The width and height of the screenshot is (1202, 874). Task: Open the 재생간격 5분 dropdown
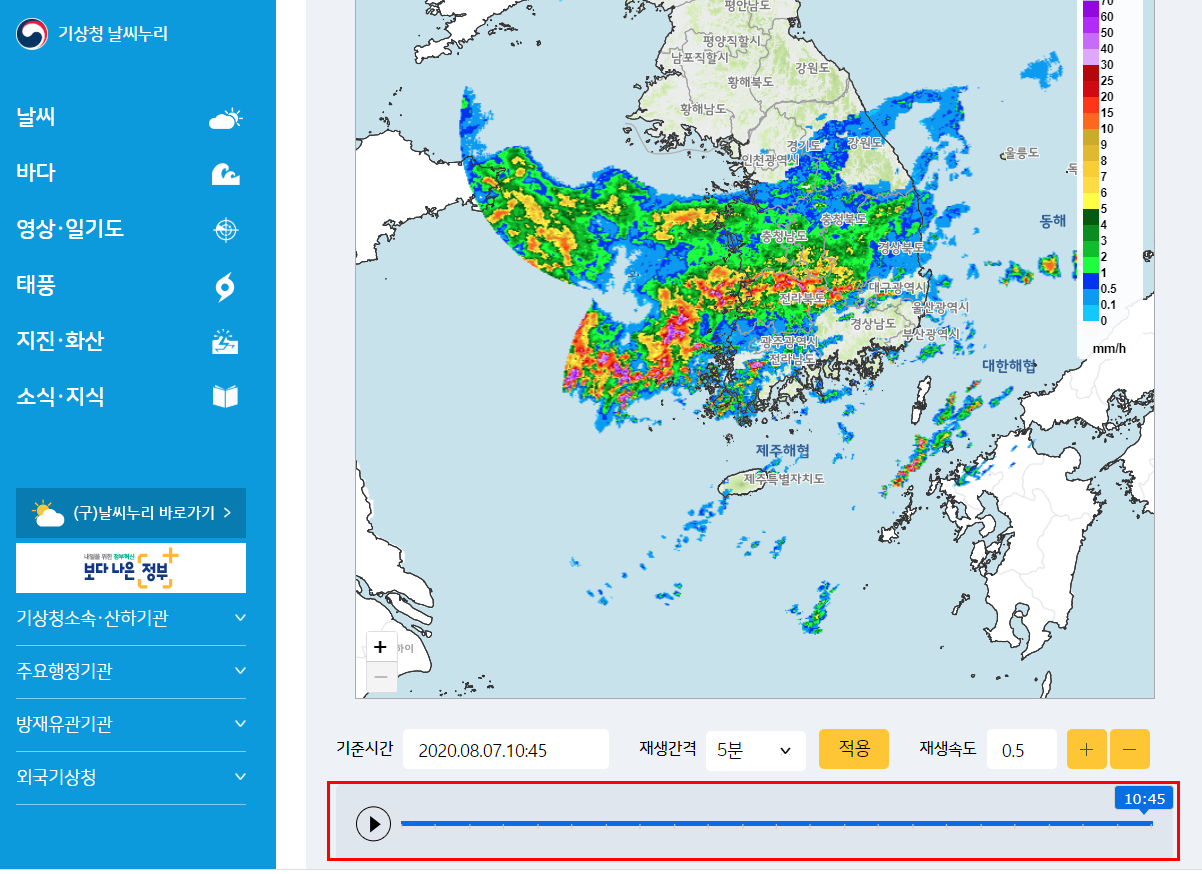point(755,750)
